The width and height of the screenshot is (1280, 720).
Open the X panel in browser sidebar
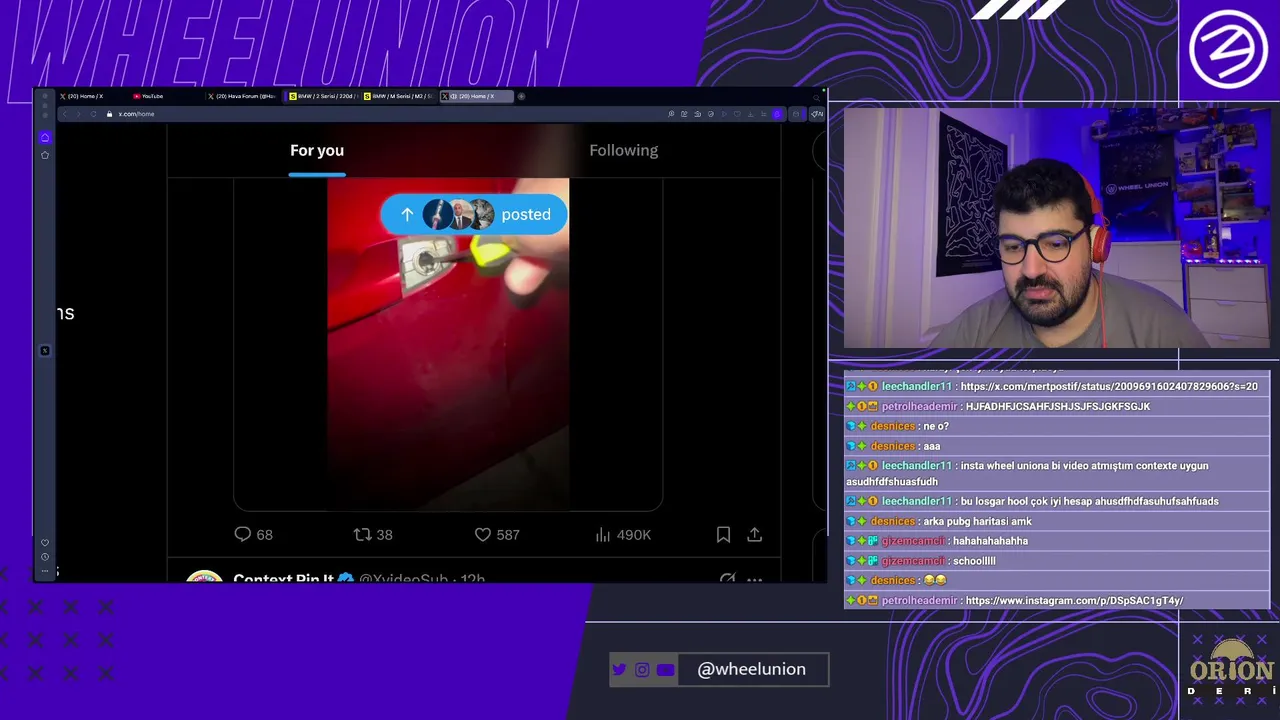coord(44,350)
